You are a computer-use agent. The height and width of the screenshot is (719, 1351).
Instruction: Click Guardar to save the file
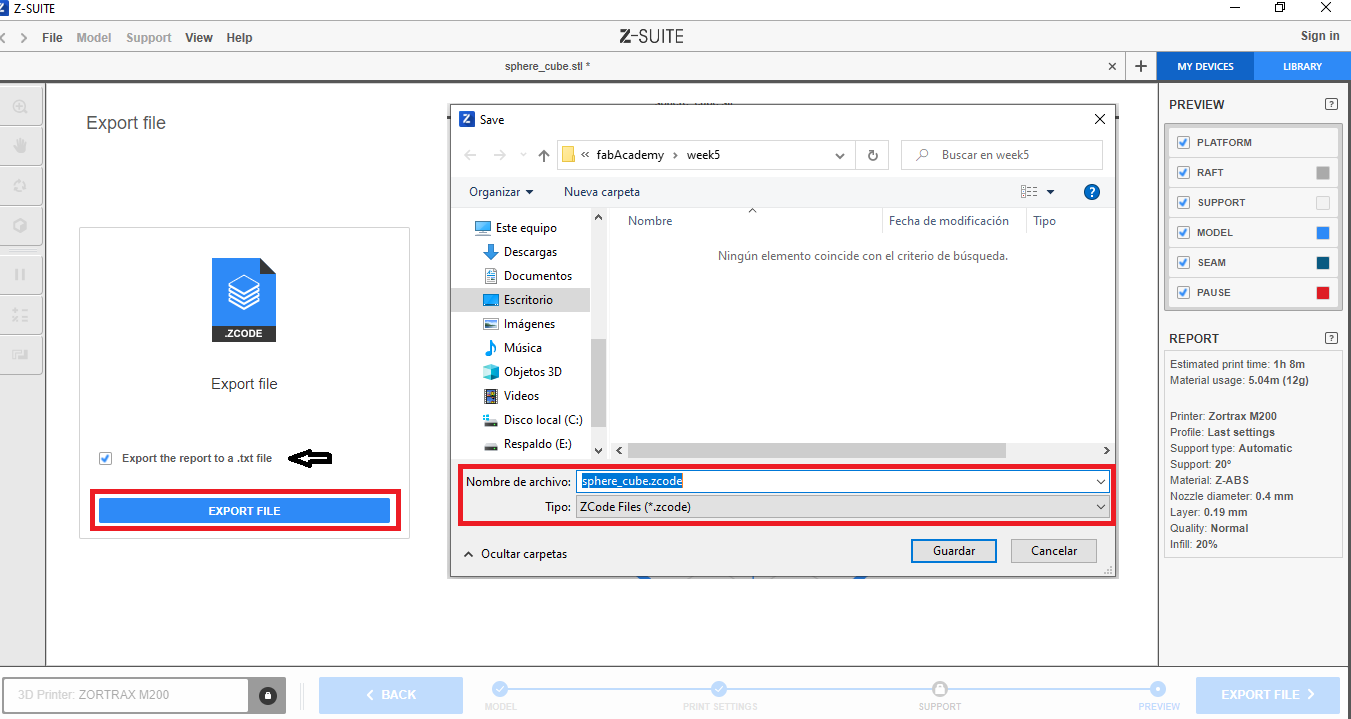pyautogui.click(x=954, y=551)
